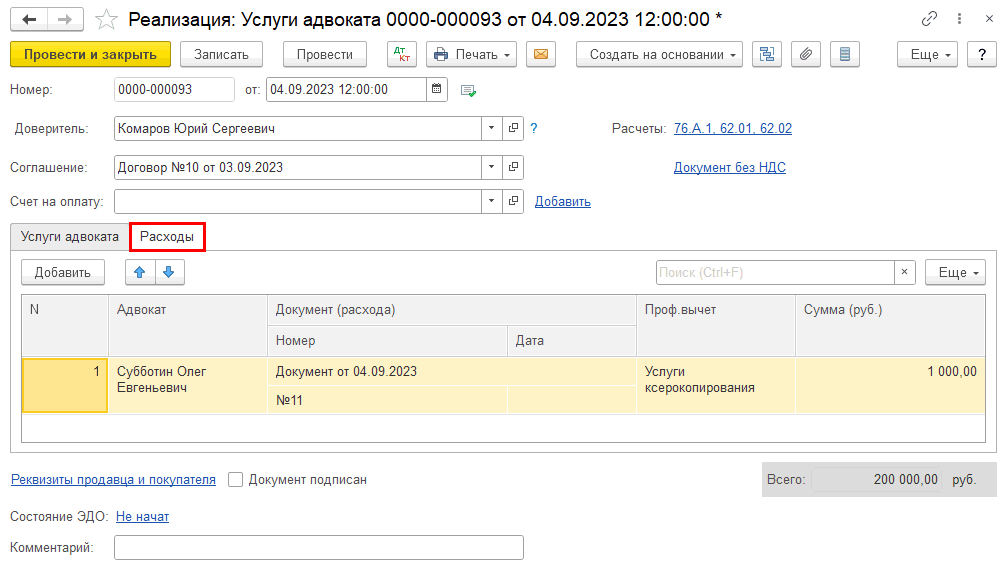Click the calendar icon in date field

(x=437, y=89)
